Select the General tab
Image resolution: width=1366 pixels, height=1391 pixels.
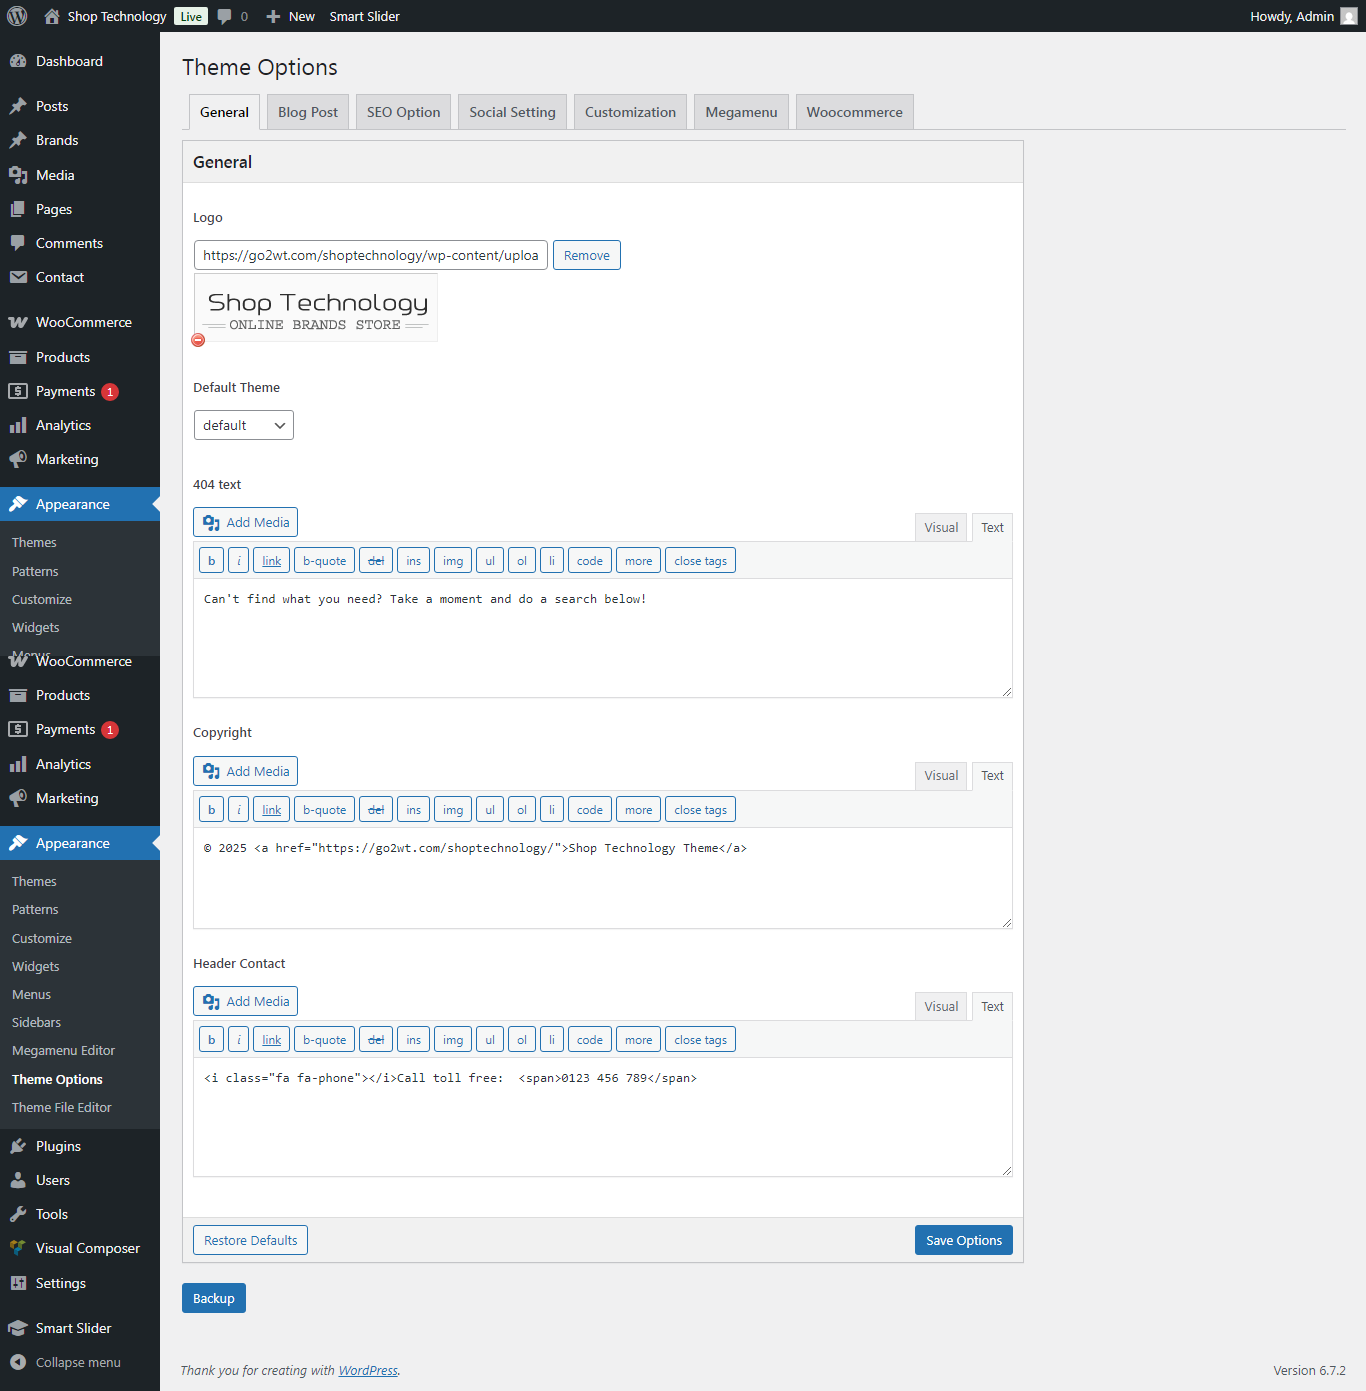pos(224,112)
